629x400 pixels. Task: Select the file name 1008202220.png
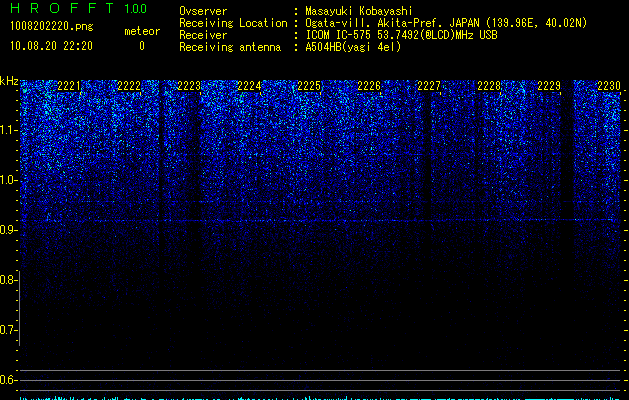pyautogui.click(x=52, y=26)
